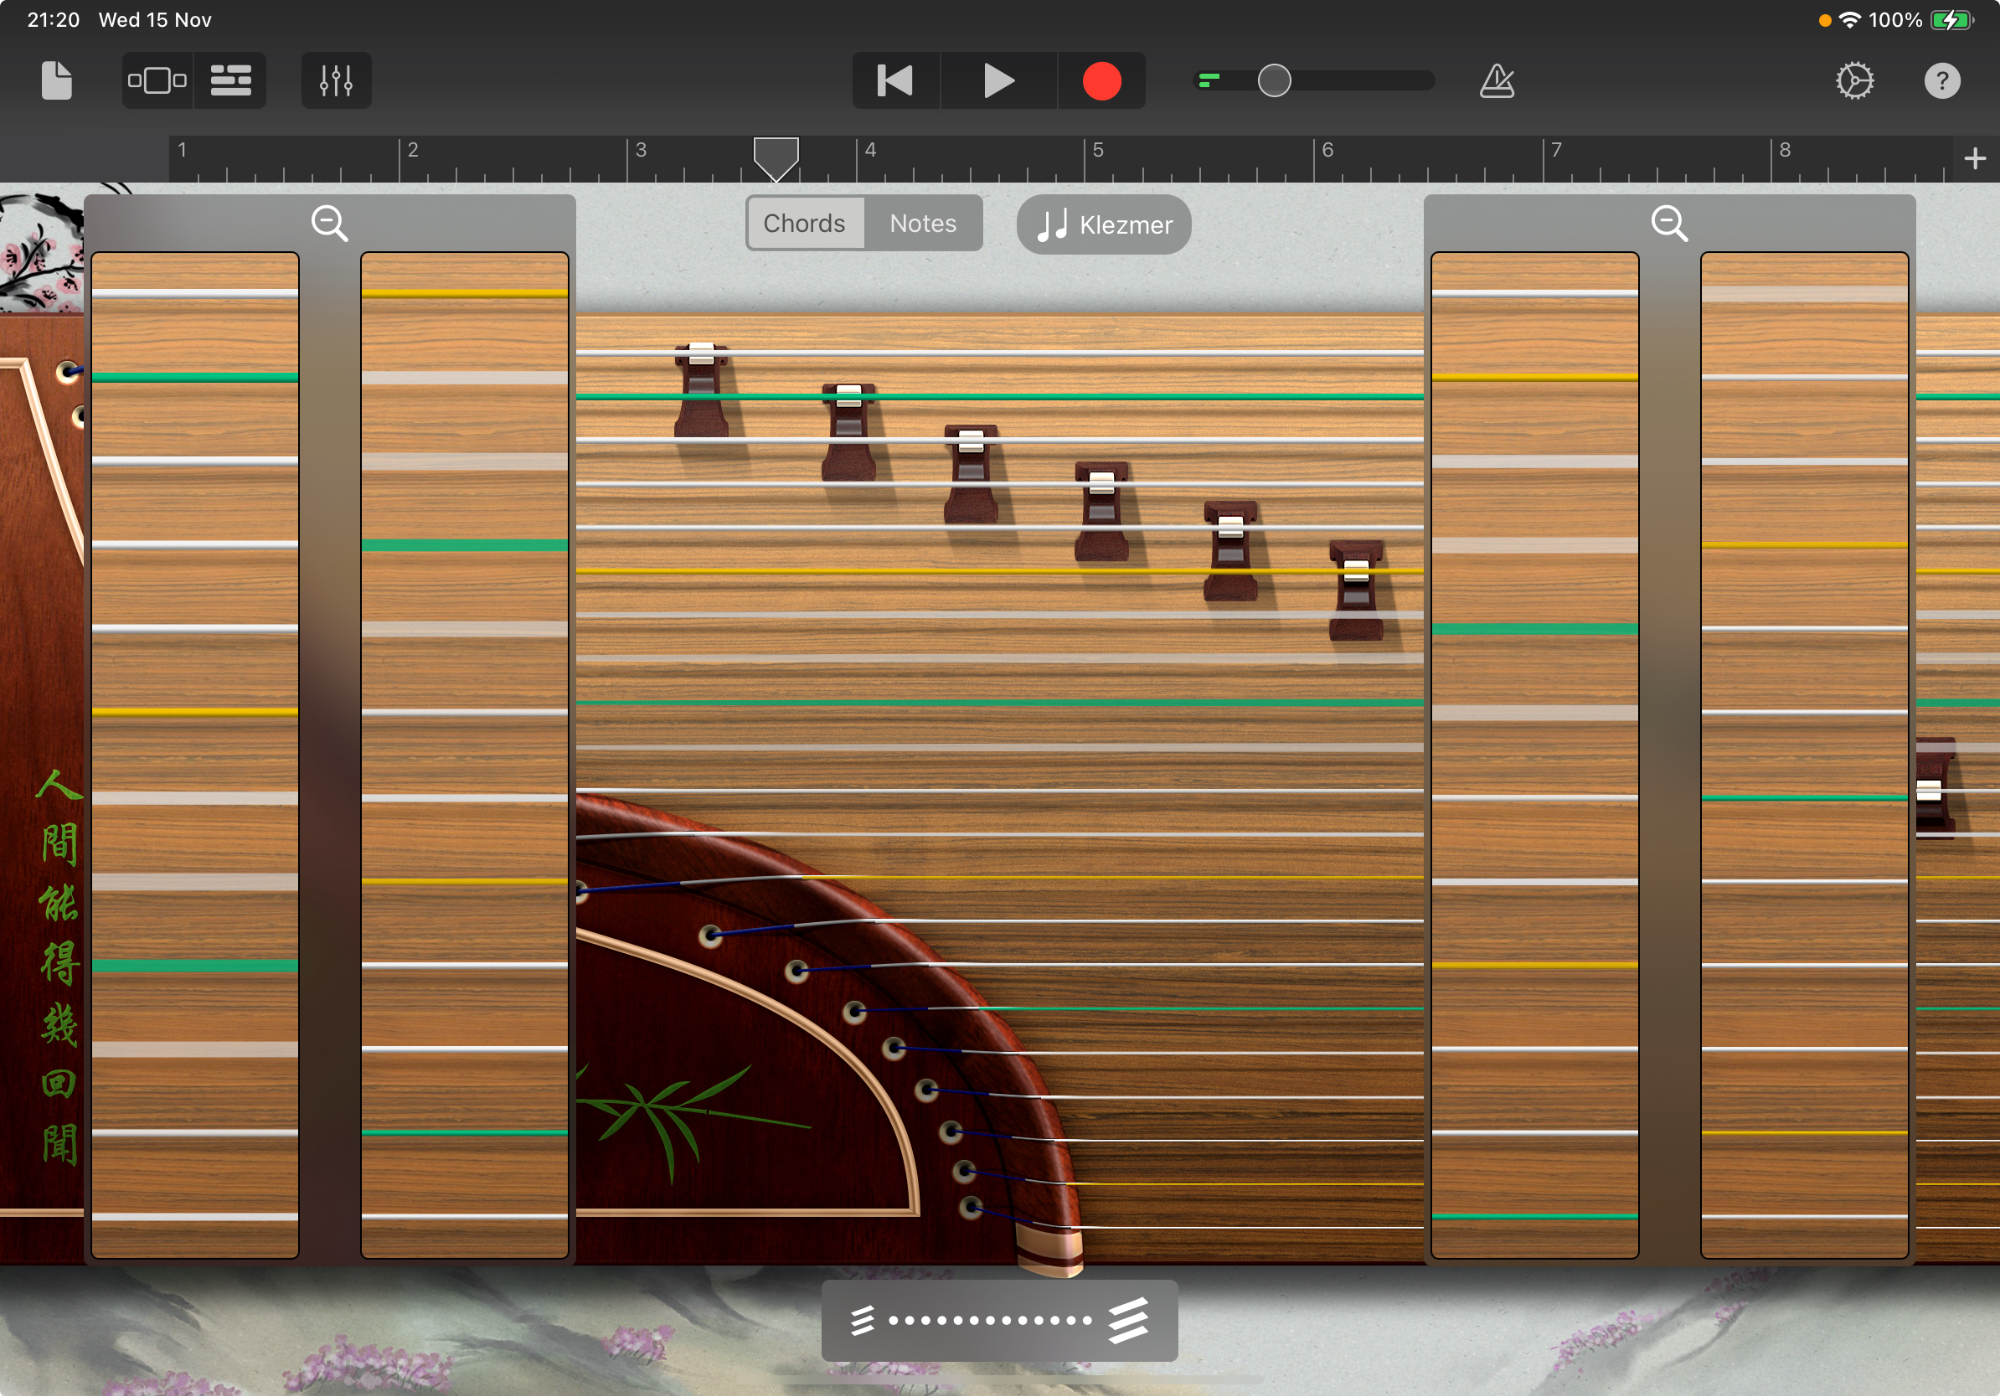Tap the Wi-Fi status icon
This screenshot has width=2000, height=1396.
pos(1850,20)
